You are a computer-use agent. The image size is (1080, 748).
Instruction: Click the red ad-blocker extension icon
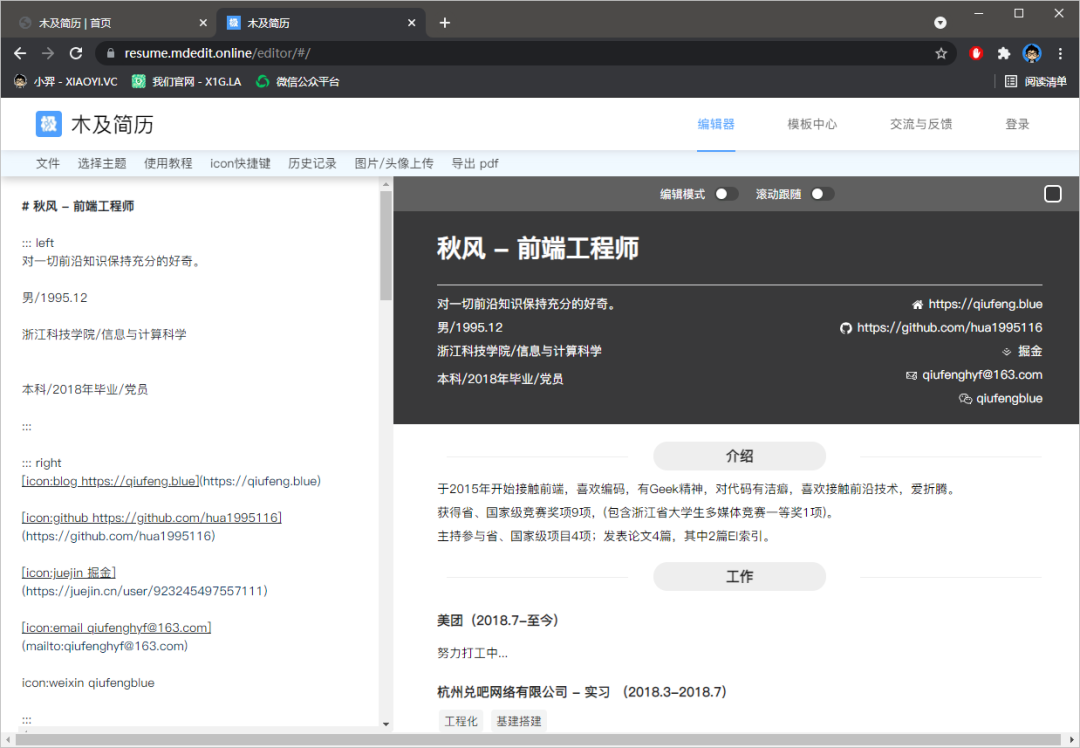(x=976, y=53)
